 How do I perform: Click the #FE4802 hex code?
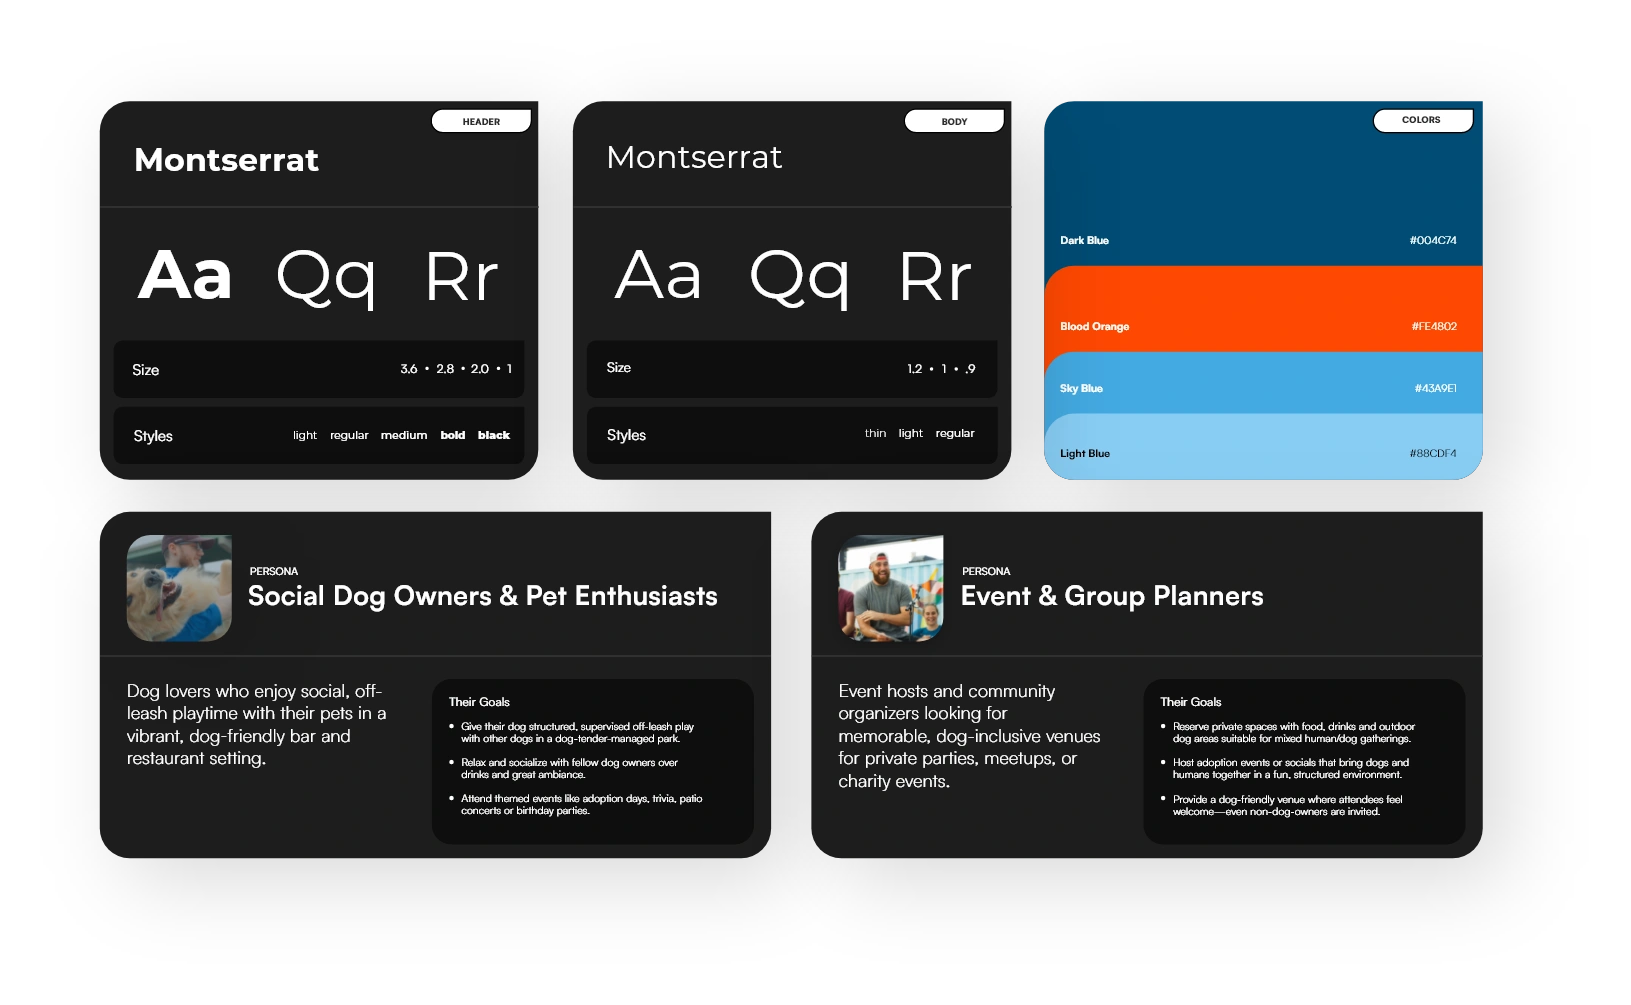1433,327
